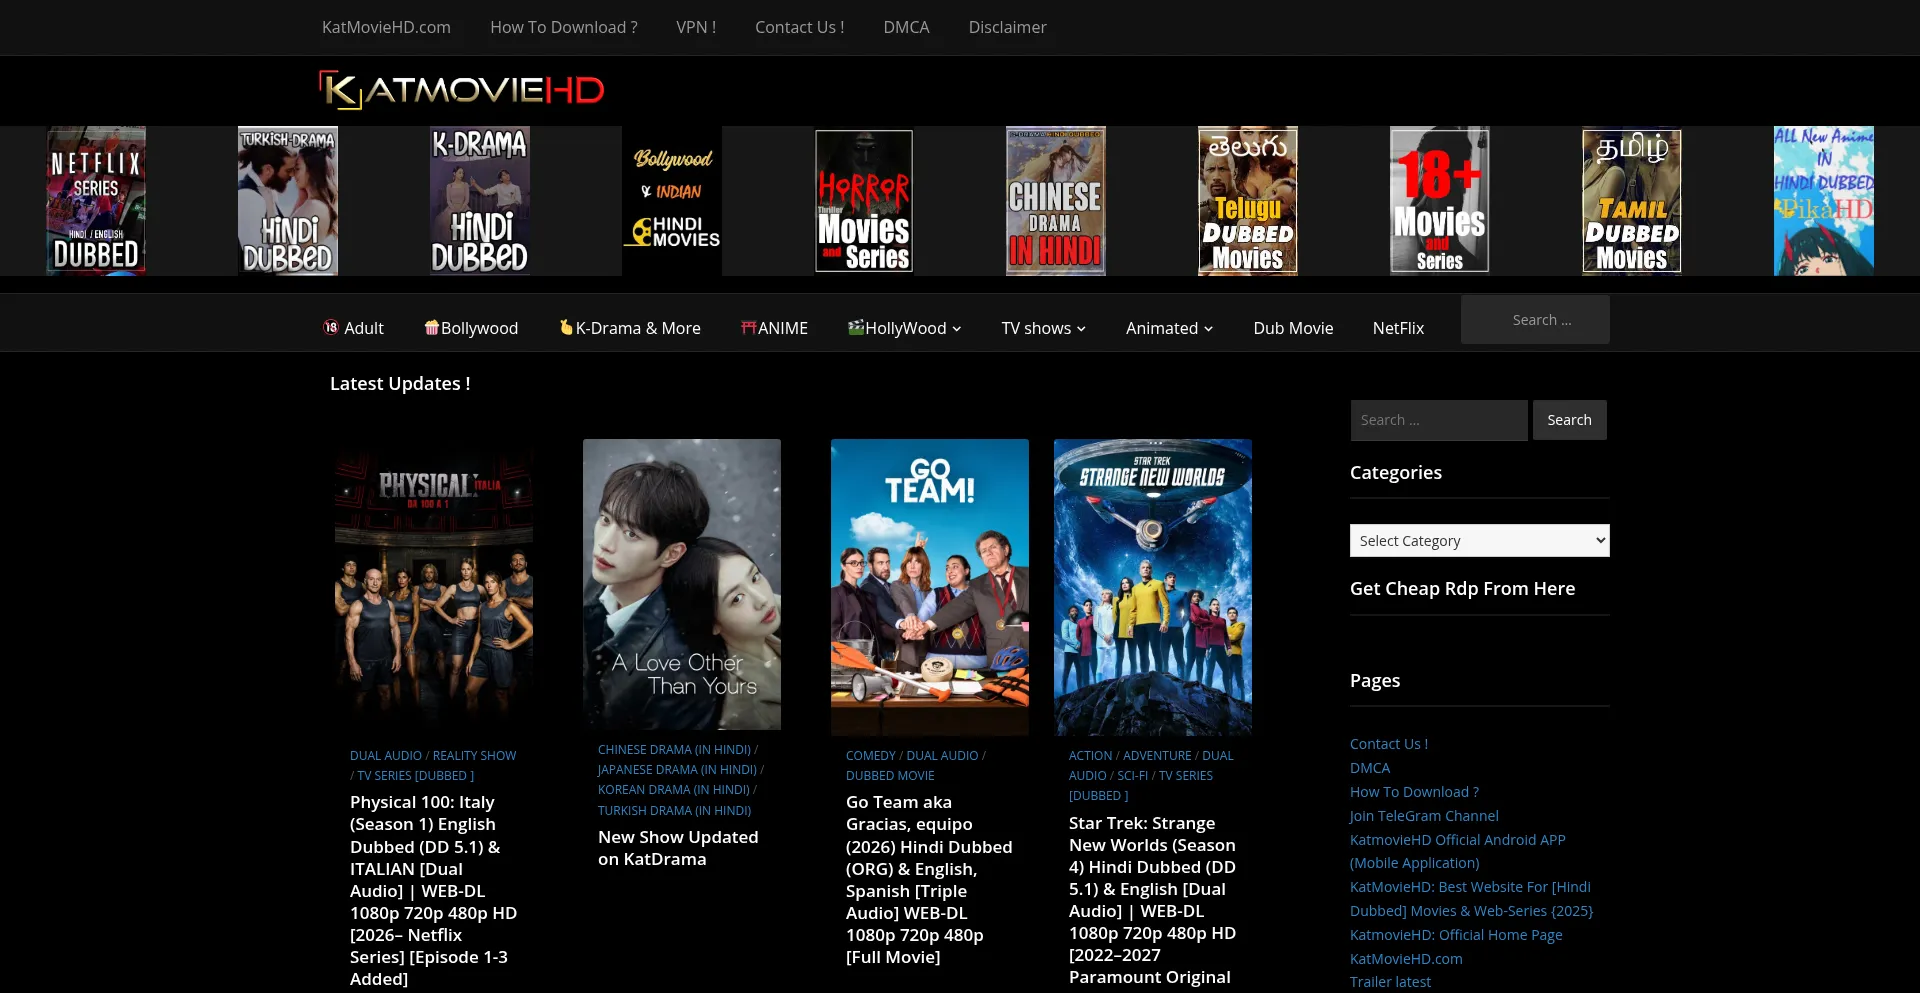Open Physical 100: Italy post title
The image size is (1920, 993).
coord(434,890)
